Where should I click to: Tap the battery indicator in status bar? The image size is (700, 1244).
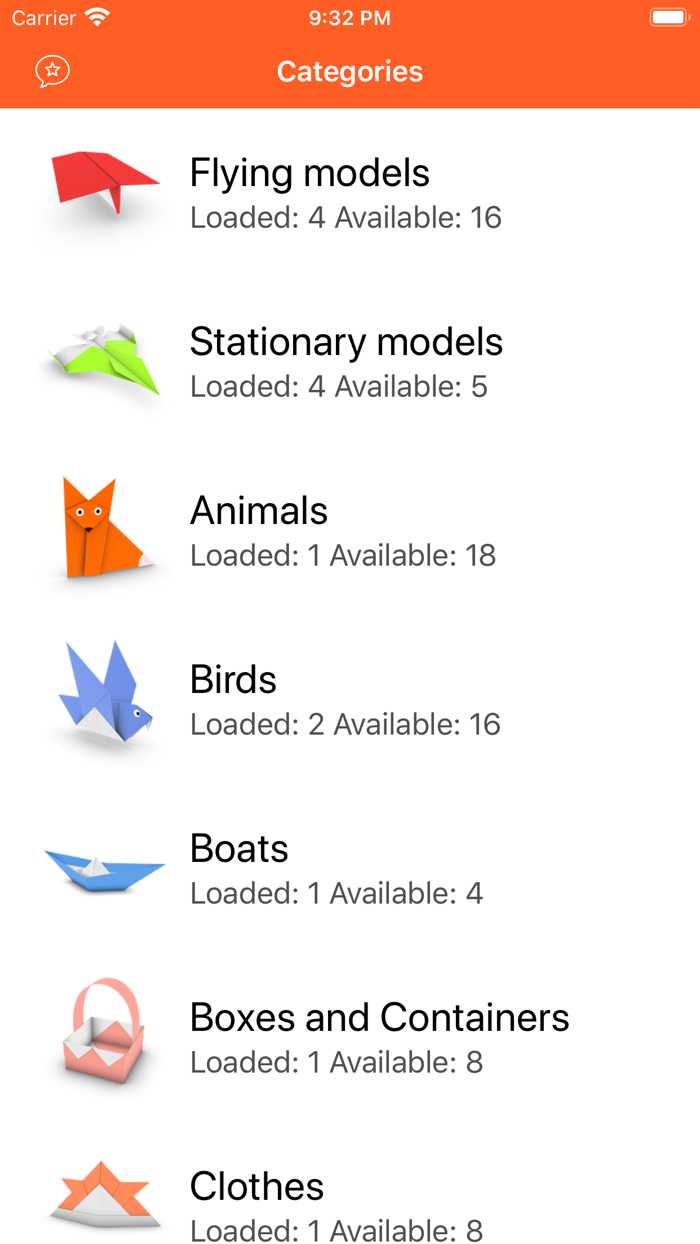[x=667, y=18]
